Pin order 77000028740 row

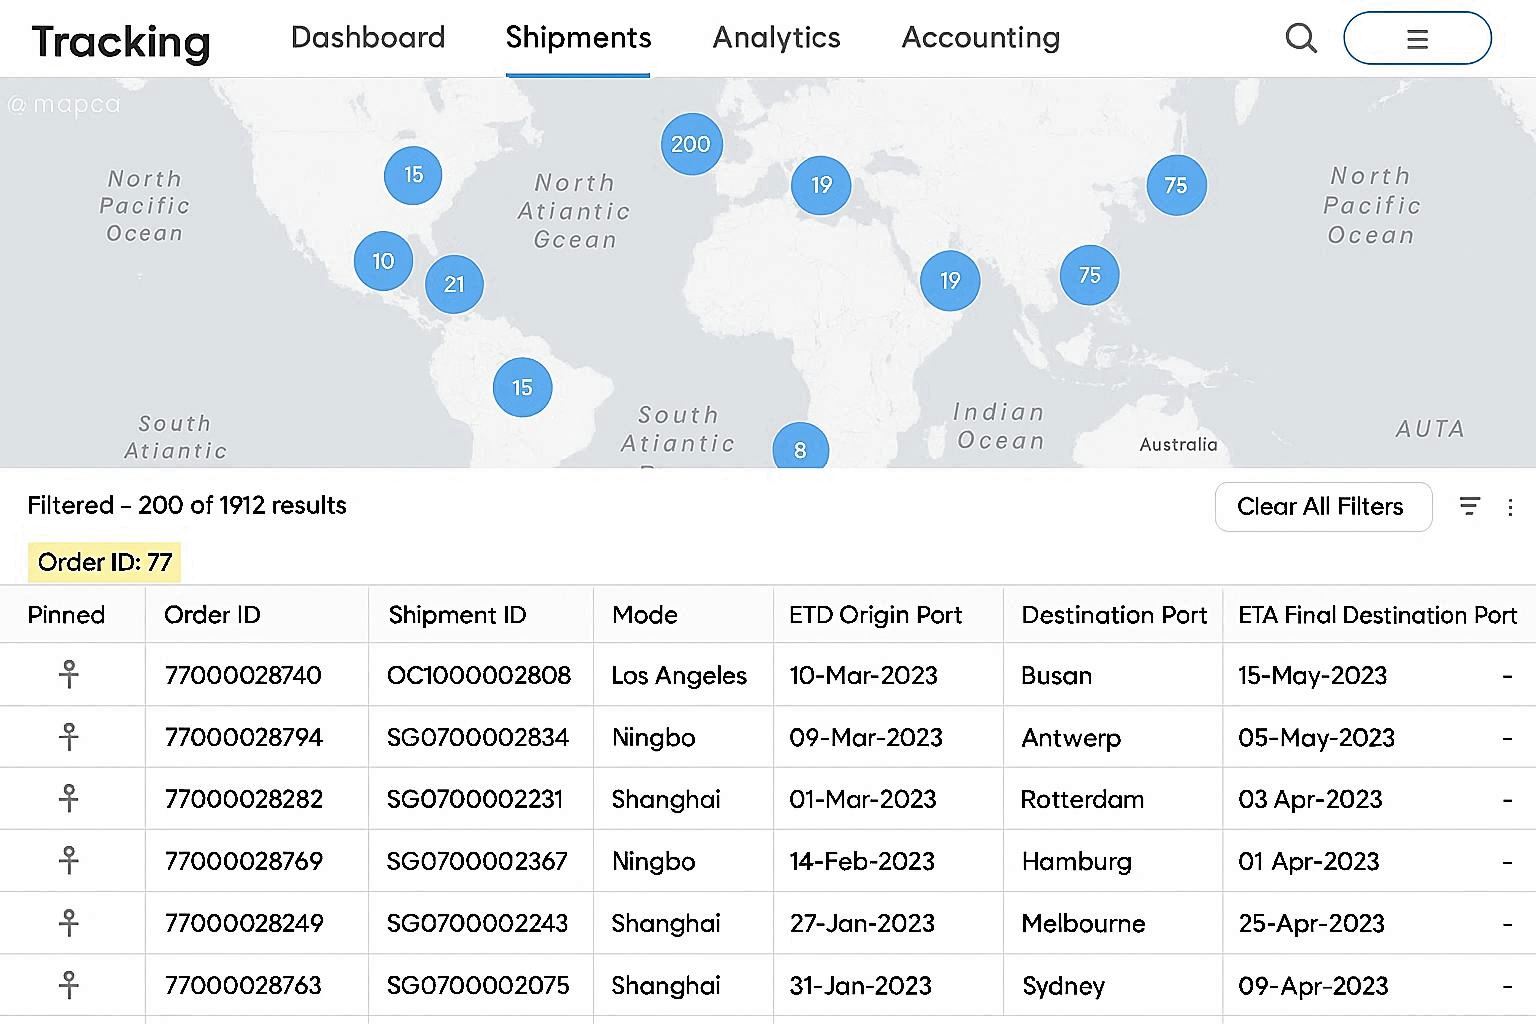[x=68, y=675]
